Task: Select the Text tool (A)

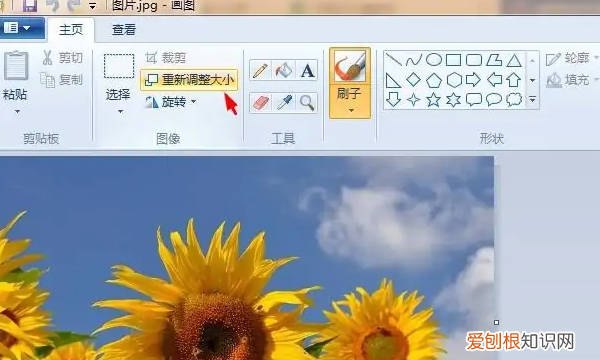Action: [307, 70]
